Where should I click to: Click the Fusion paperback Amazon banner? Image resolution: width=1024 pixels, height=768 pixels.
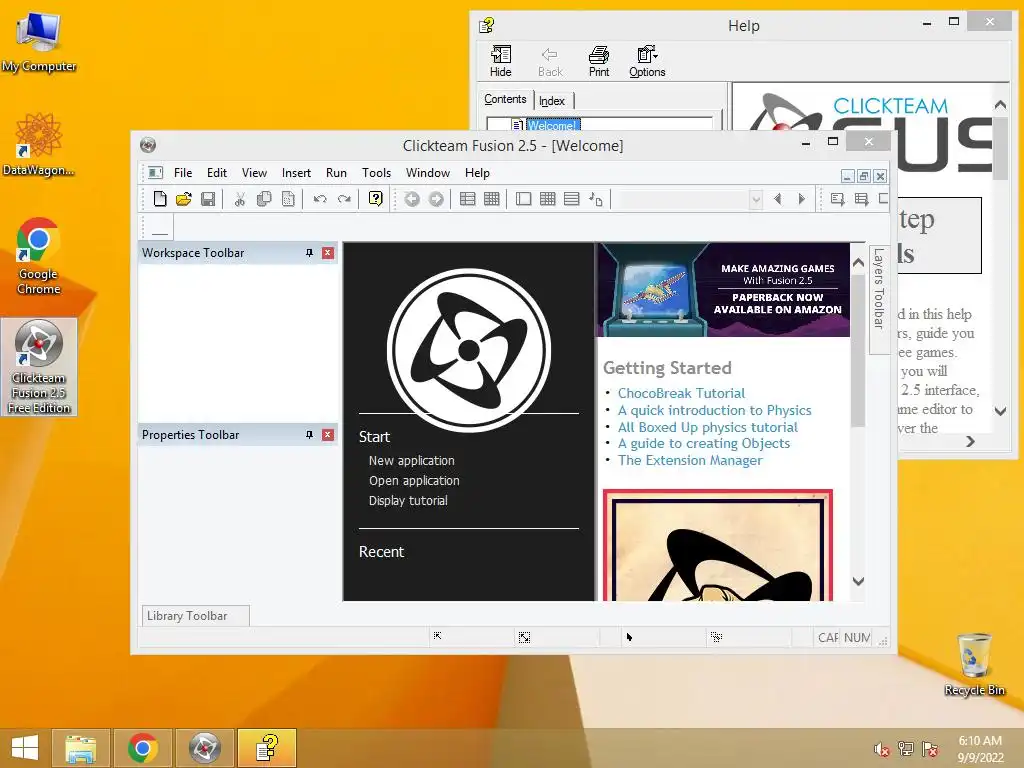[723, 289]
